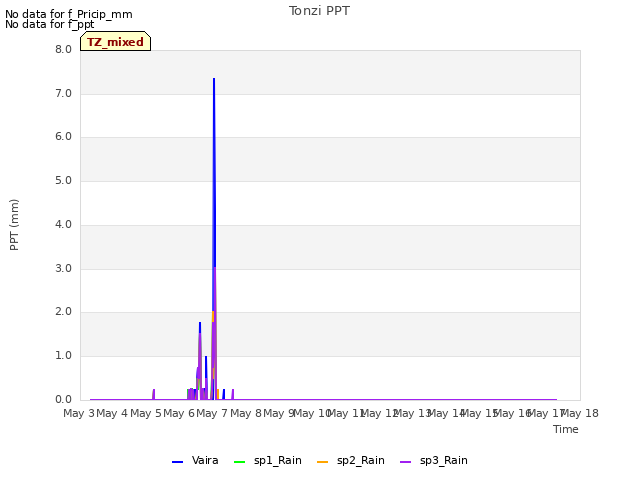The height and width of the screenshot is (480, 640).
Task: Click the May 7 x-axis tick label
Action: [212, 413]
